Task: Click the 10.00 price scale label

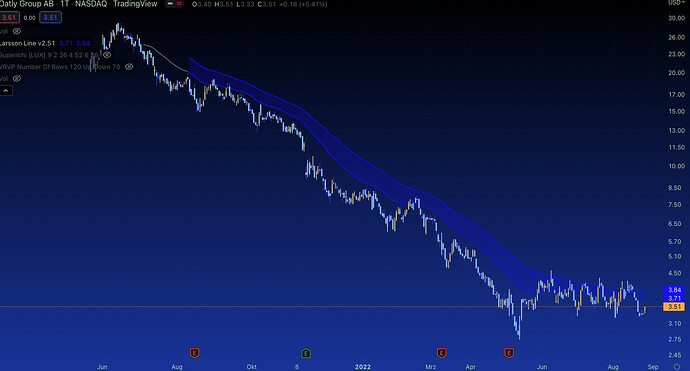Action: pos(676,166)
